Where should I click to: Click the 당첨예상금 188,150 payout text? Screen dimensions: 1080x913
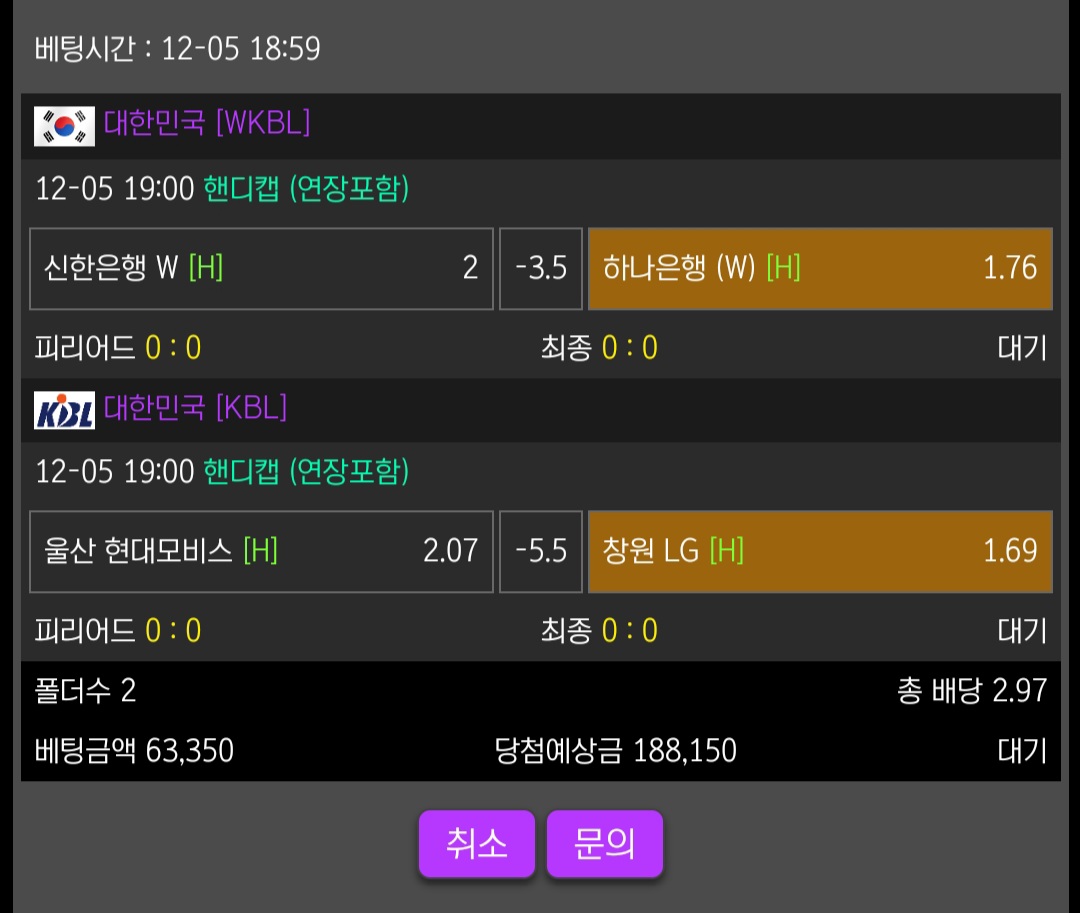tap(615, 750)
